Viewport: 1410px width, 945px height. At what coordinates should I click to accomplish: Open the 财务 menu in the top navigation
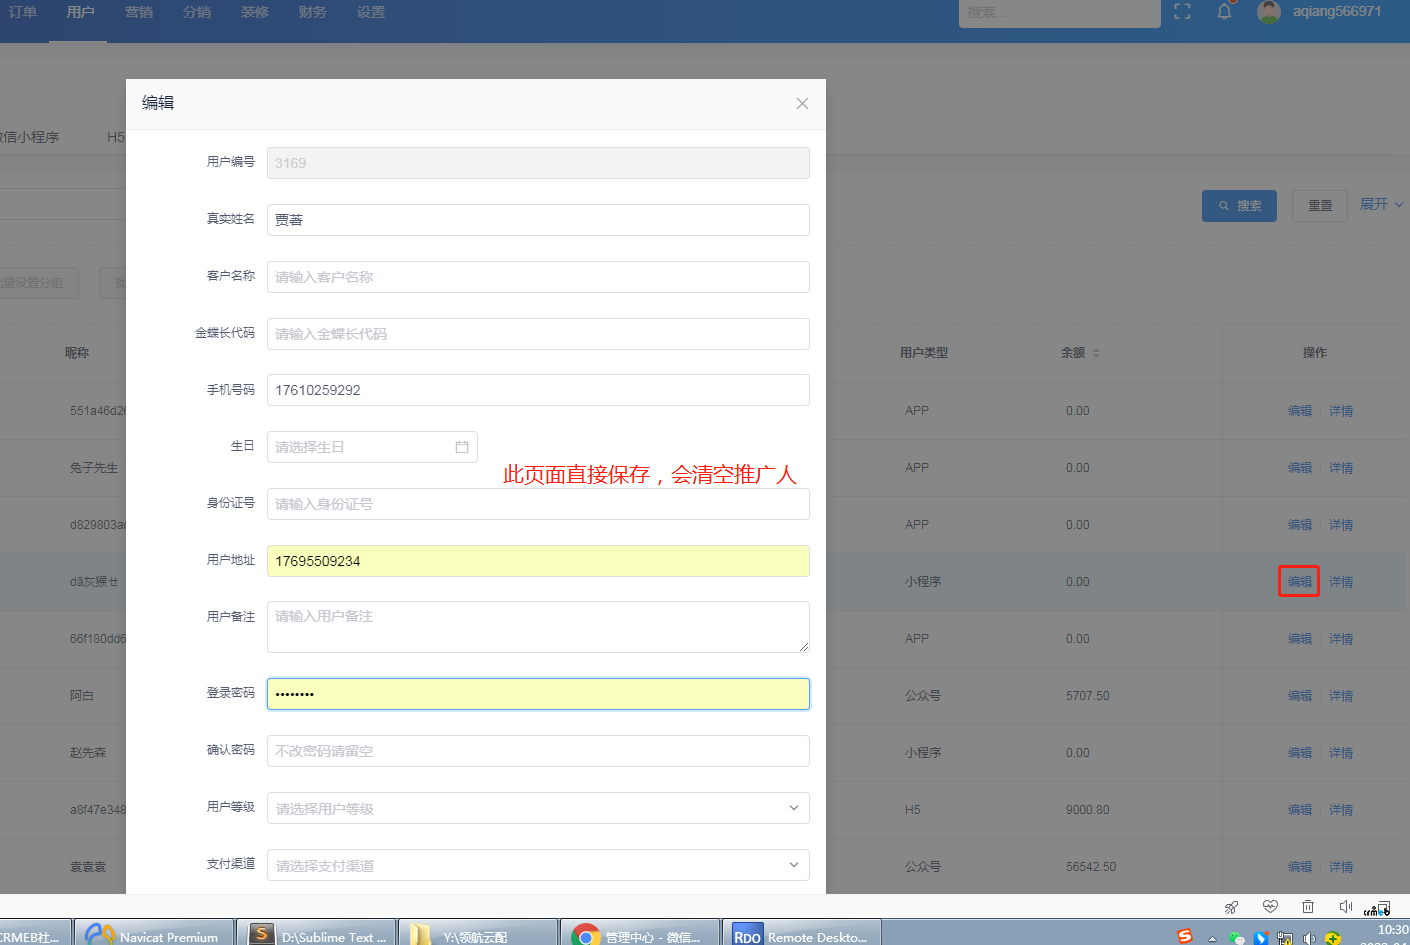click(312, 12)
